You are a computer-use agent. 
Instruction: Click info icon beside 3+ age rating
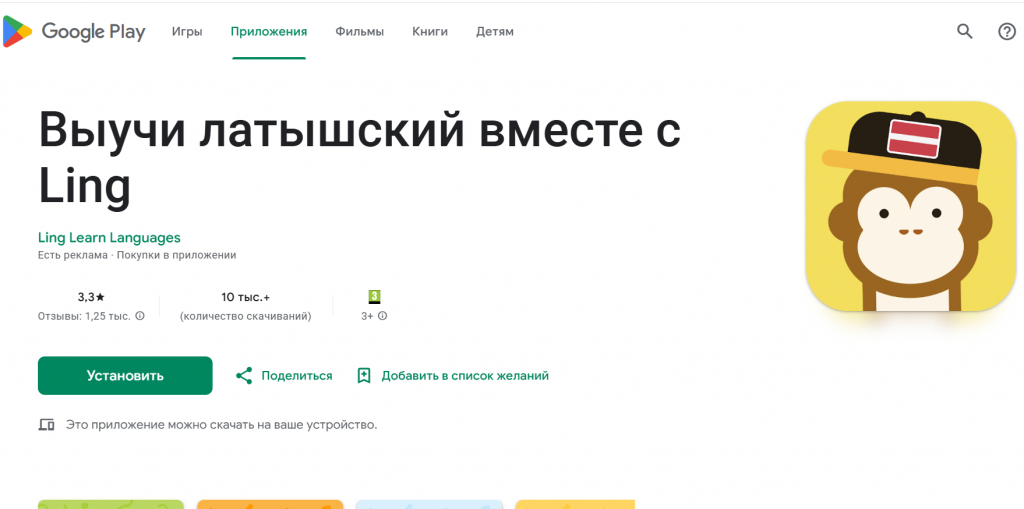[383, 316]
